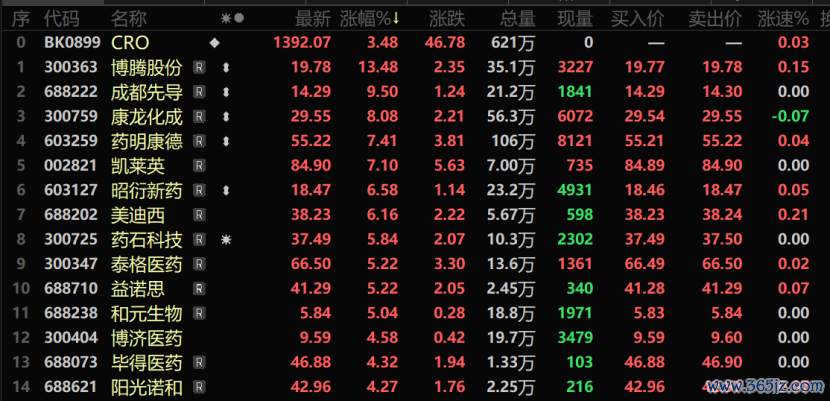
Task: Click the up-down arrow marker on 药明康德 row
Action: pos(226,141)
